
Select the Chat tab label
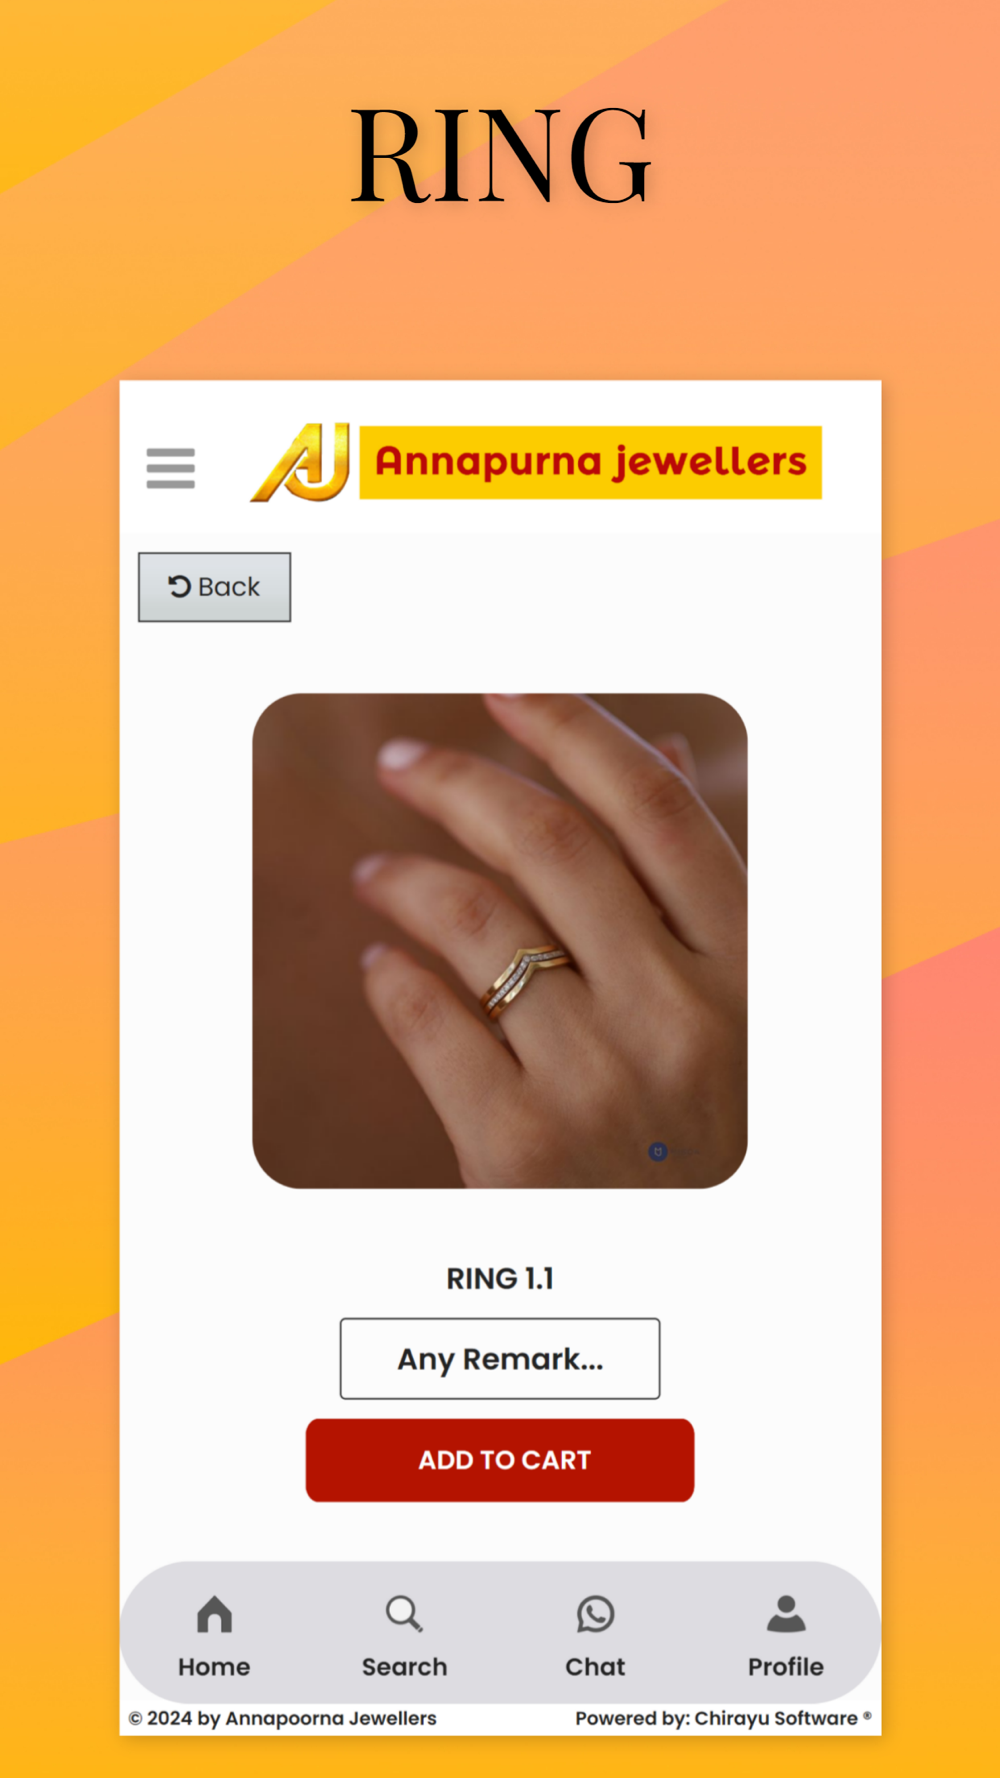pyautogui.click(x=595, y=1666)
